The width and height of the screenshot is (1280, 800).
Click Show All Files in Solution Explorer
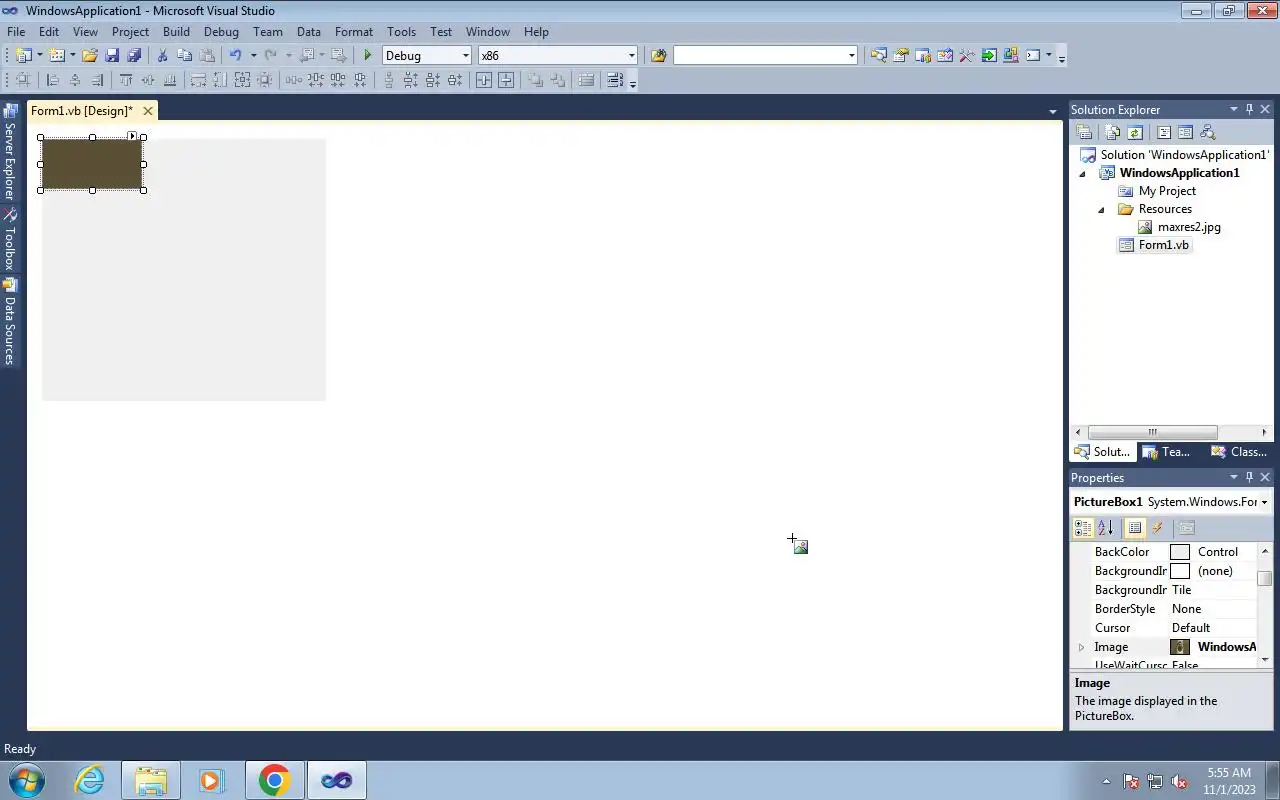[1112, 132]
